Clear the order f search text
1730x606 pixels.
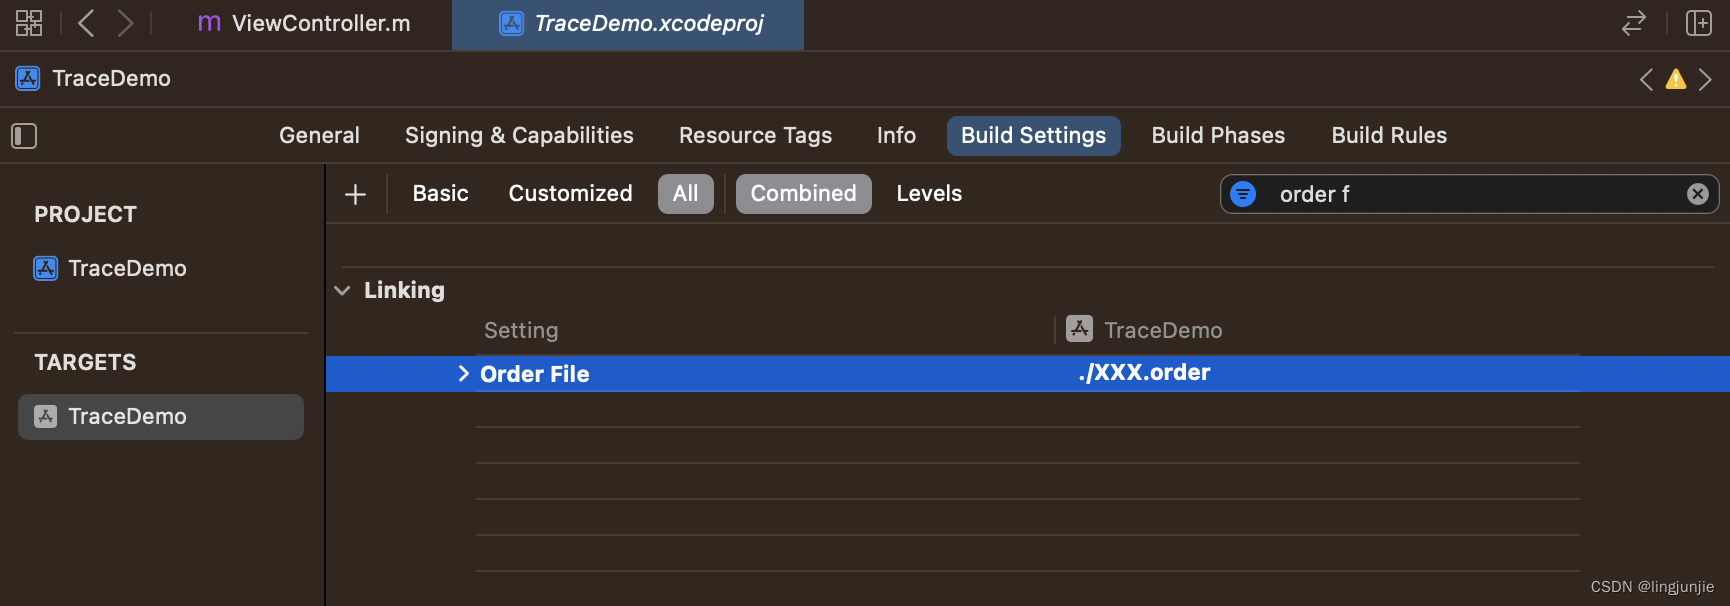[1698, 194]
